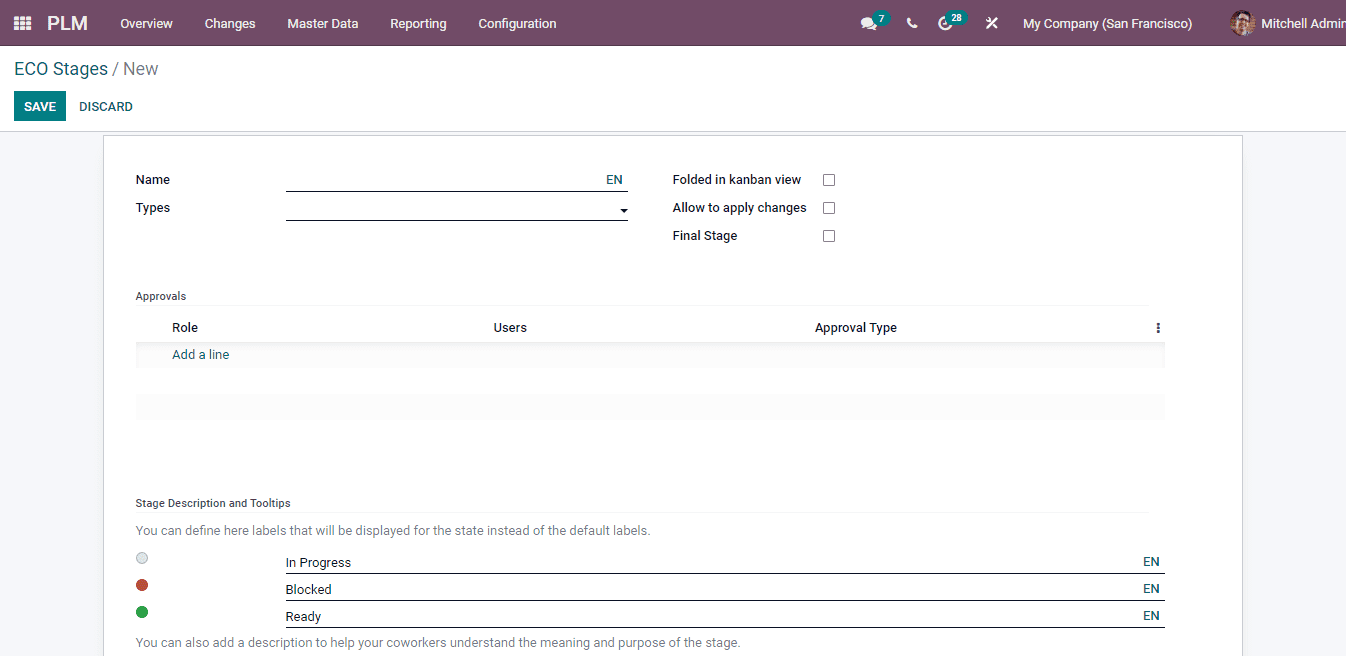
Task: Click the EN translation icon beside Name
Action: click(x=614, y=179)
